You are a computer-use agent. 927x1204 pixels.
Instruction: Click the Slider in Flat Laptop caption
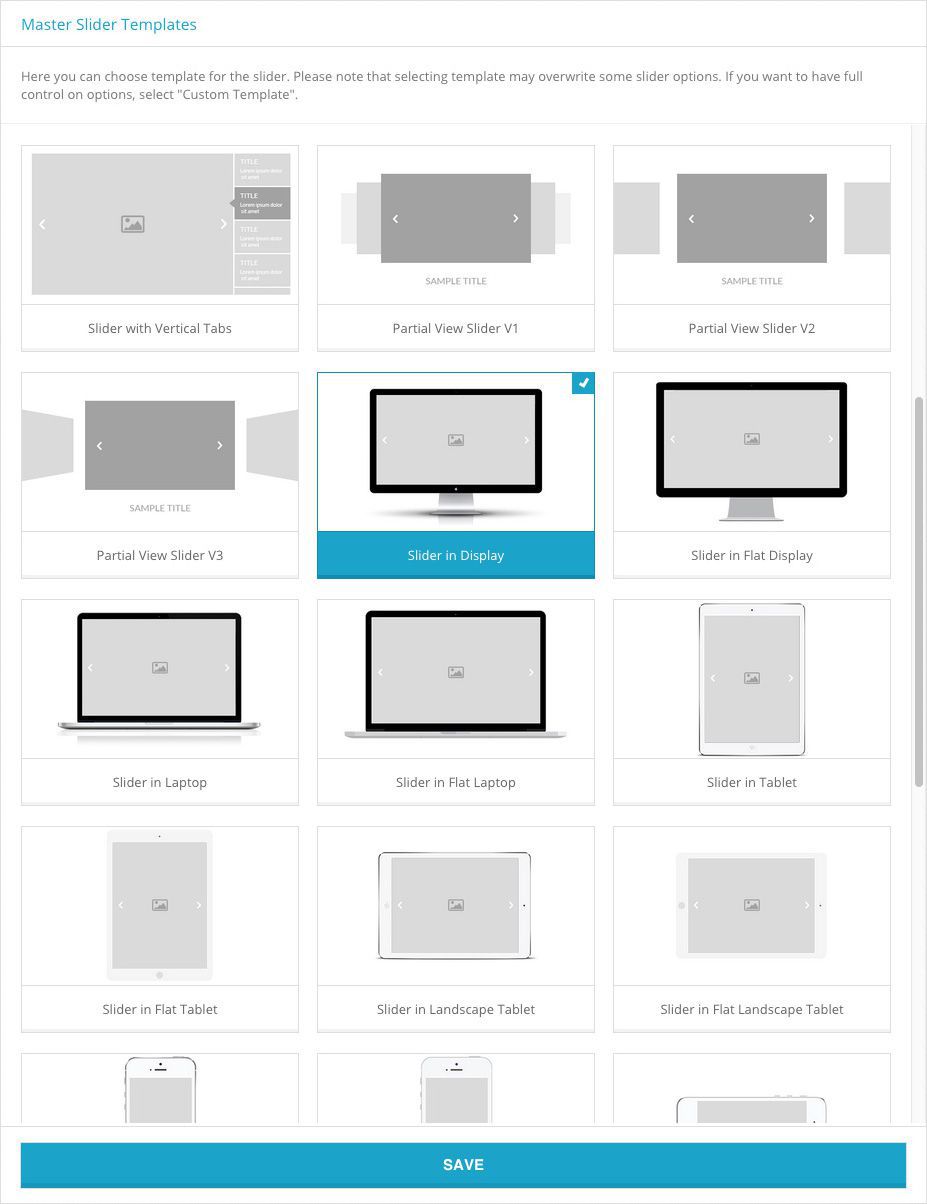pos(455,782)
